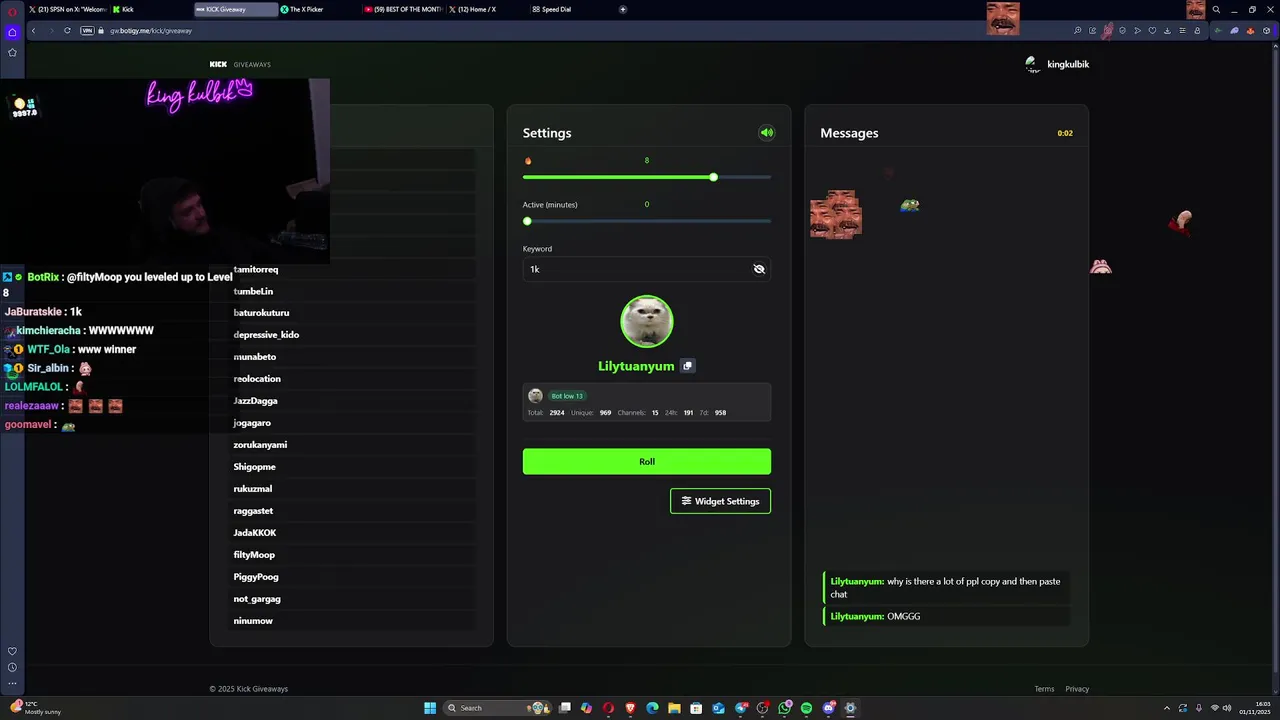The image size is (1280, 720).
Task: Select participant Shigopme
Action: pos(254,467)
